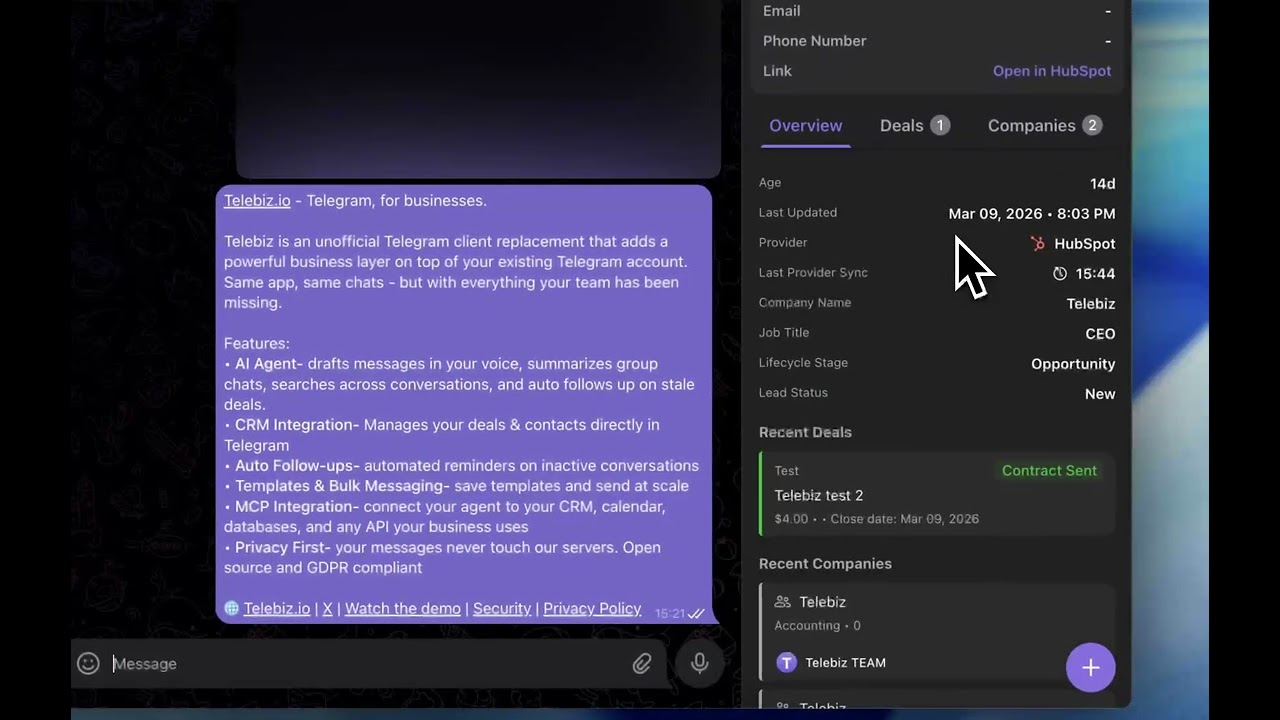Click the purple plus floating button

point(1090,667)
